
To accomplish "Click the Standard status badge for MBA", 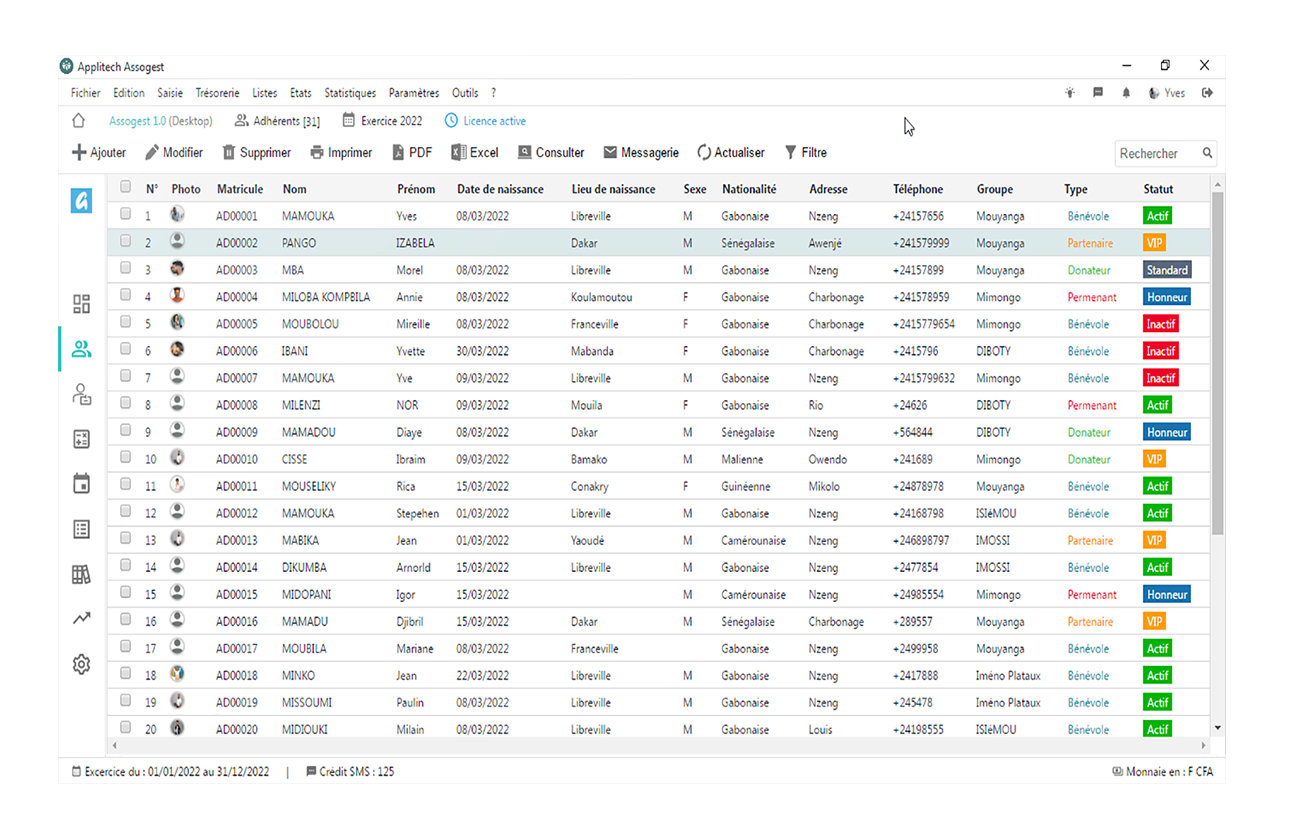I will 1167,270.
